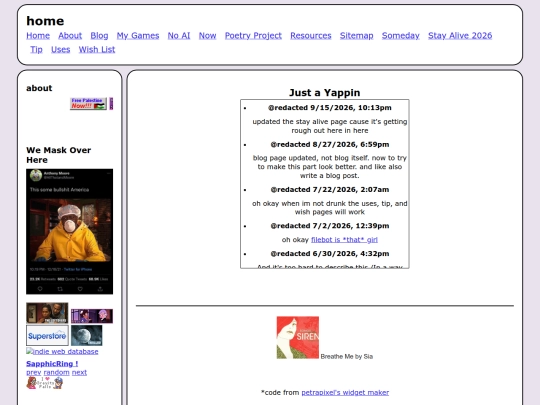Click the Superstore logo button

pyautogui.click(x=47, y=335)
